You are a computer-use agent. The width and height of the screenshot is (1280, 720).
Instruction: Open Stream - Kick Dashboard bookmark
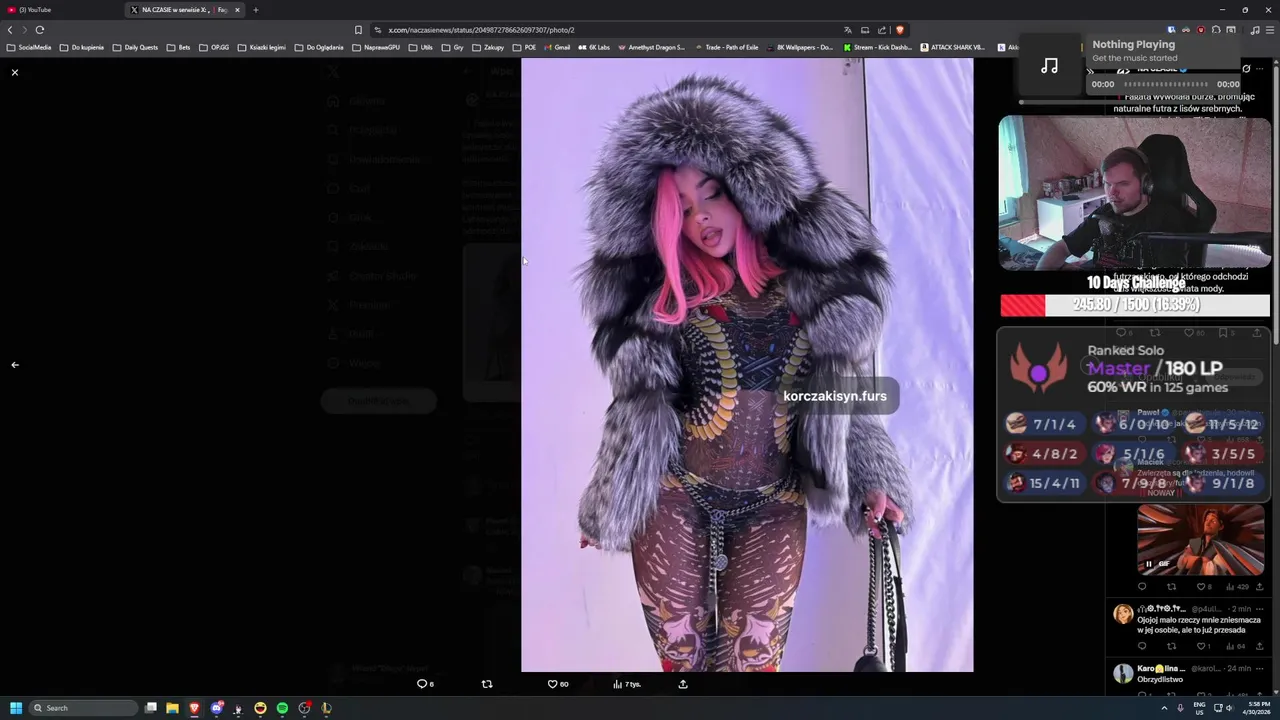click(x=877, y=47)
